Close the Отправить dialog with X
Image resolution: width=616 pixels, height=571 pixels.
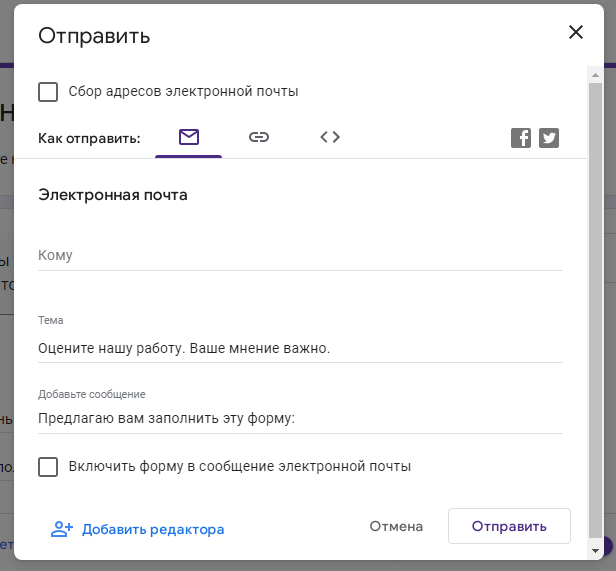[x=576, y=32]
